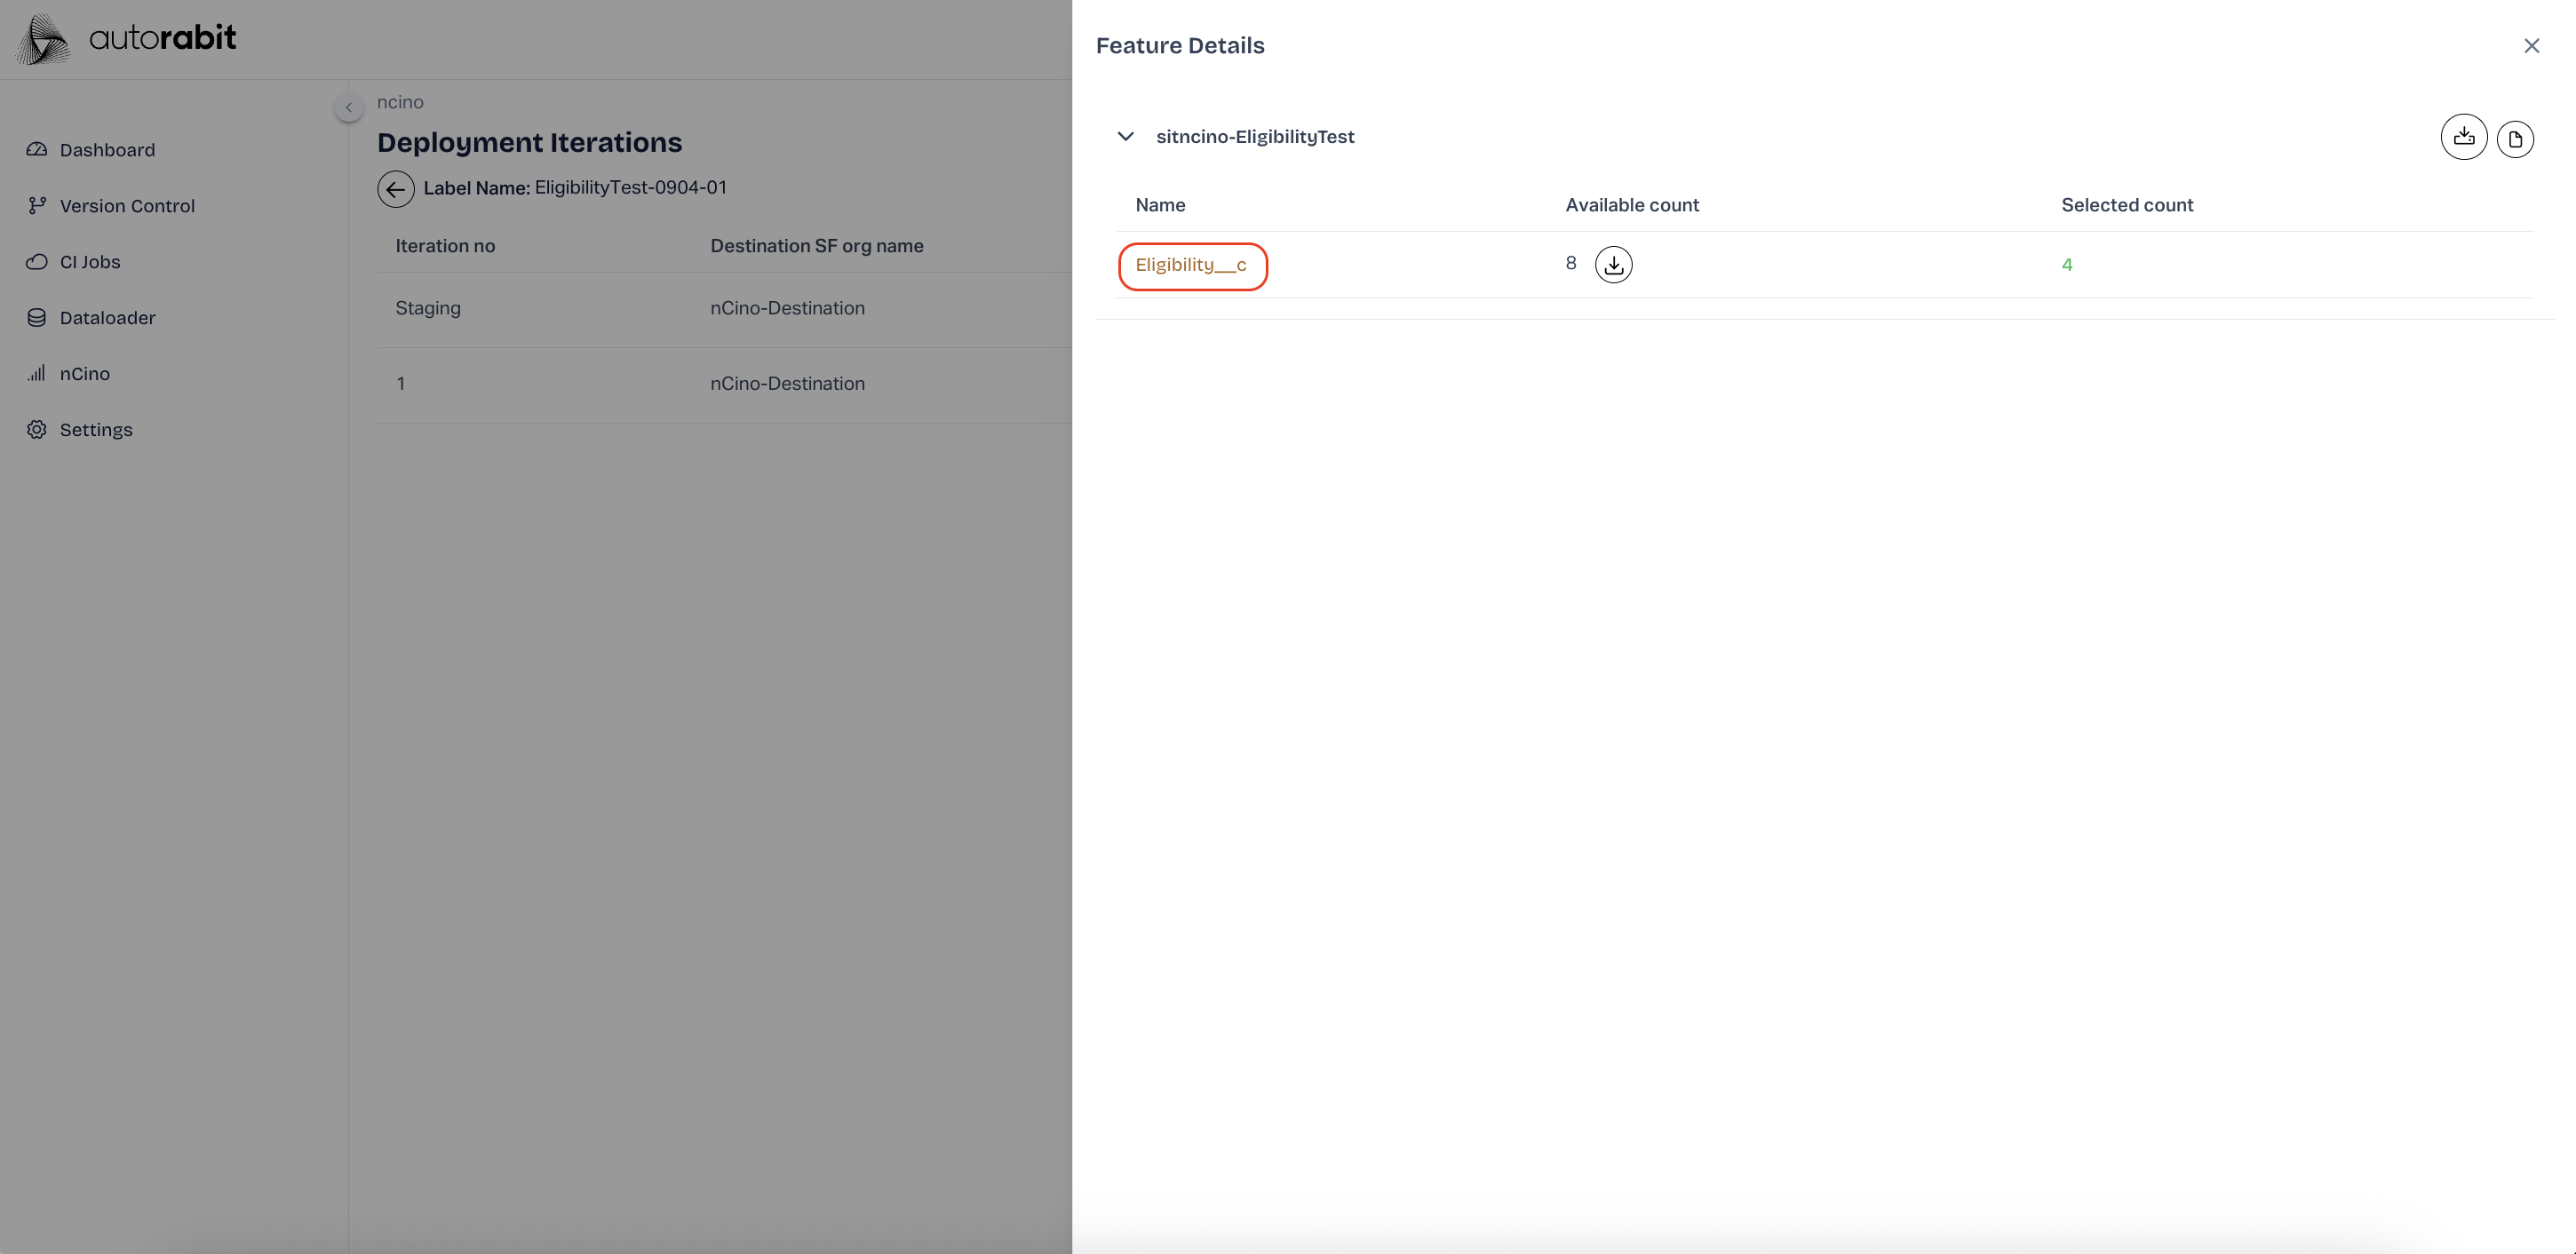The height and width of the screenshot is (1254, 2576).
Task: Go back using the arrow beside Label Name
Action: point(395,189)
